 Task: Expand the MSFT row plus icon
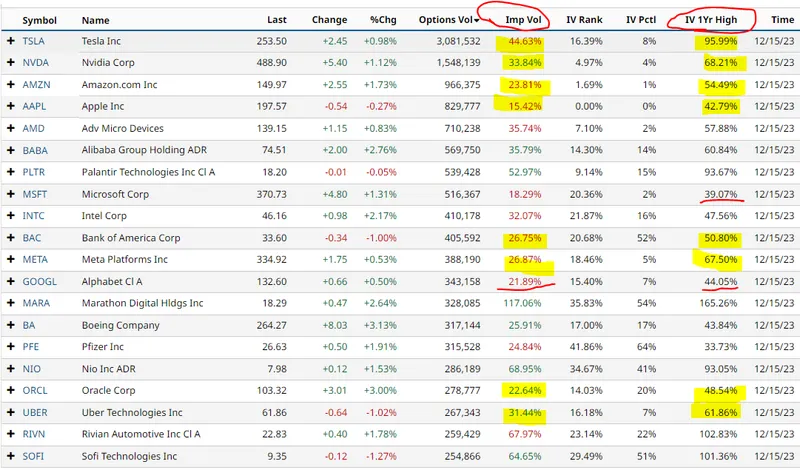tap(11, 194)
